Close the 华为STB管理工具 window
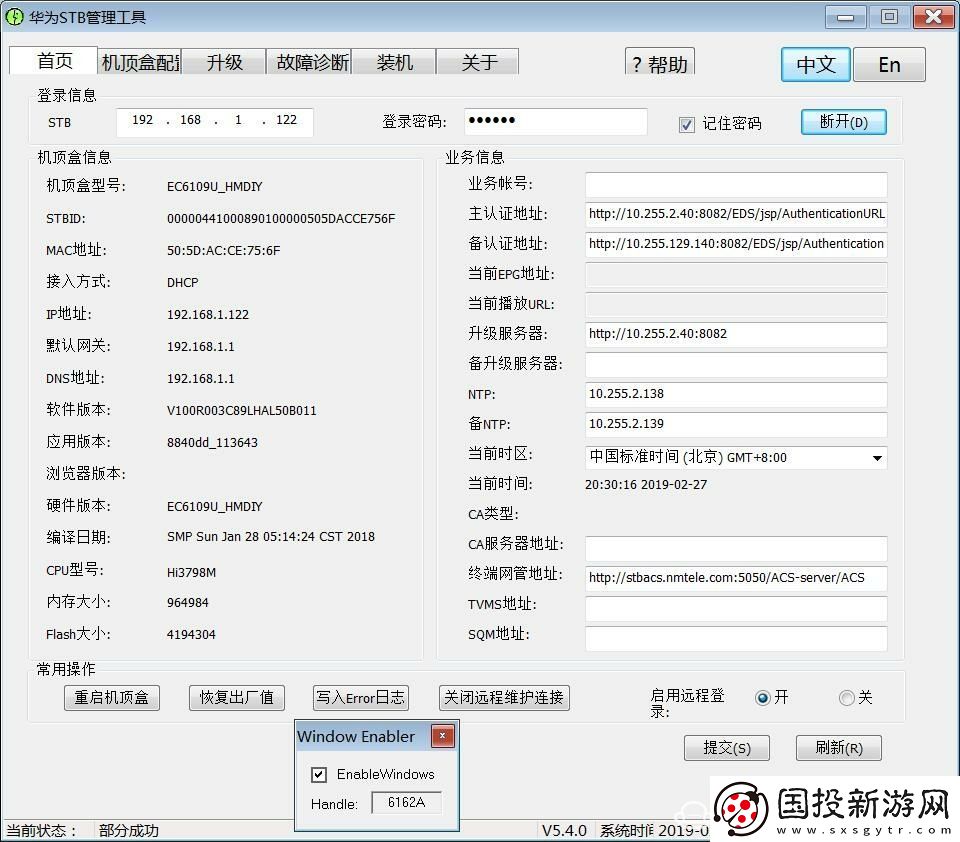The height and width of the screenshot is (842, 960). tap(933, 17)
